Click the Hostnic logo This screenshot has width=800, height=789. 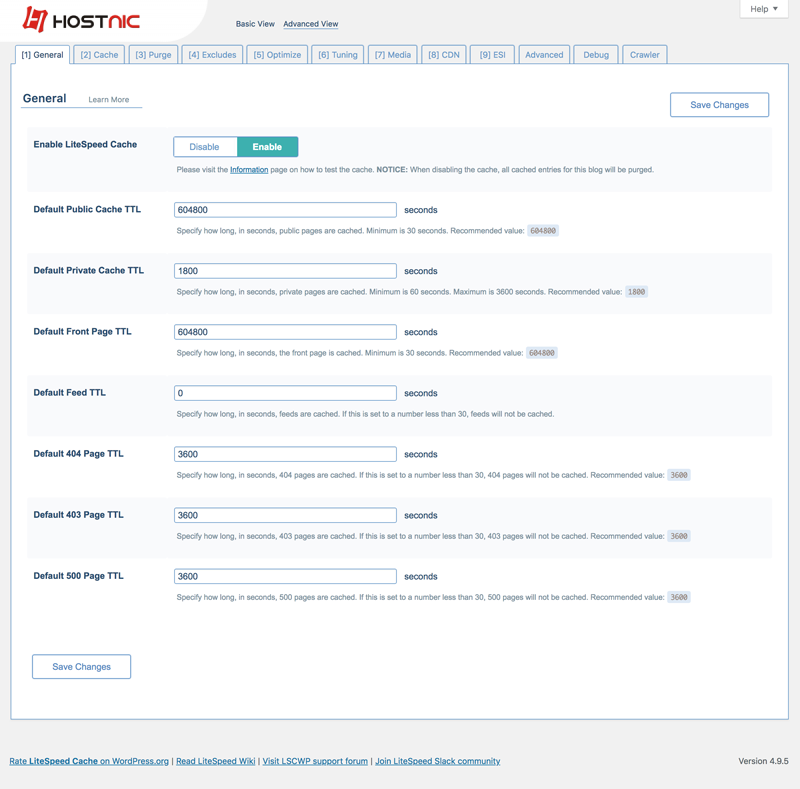coord(81,20)
